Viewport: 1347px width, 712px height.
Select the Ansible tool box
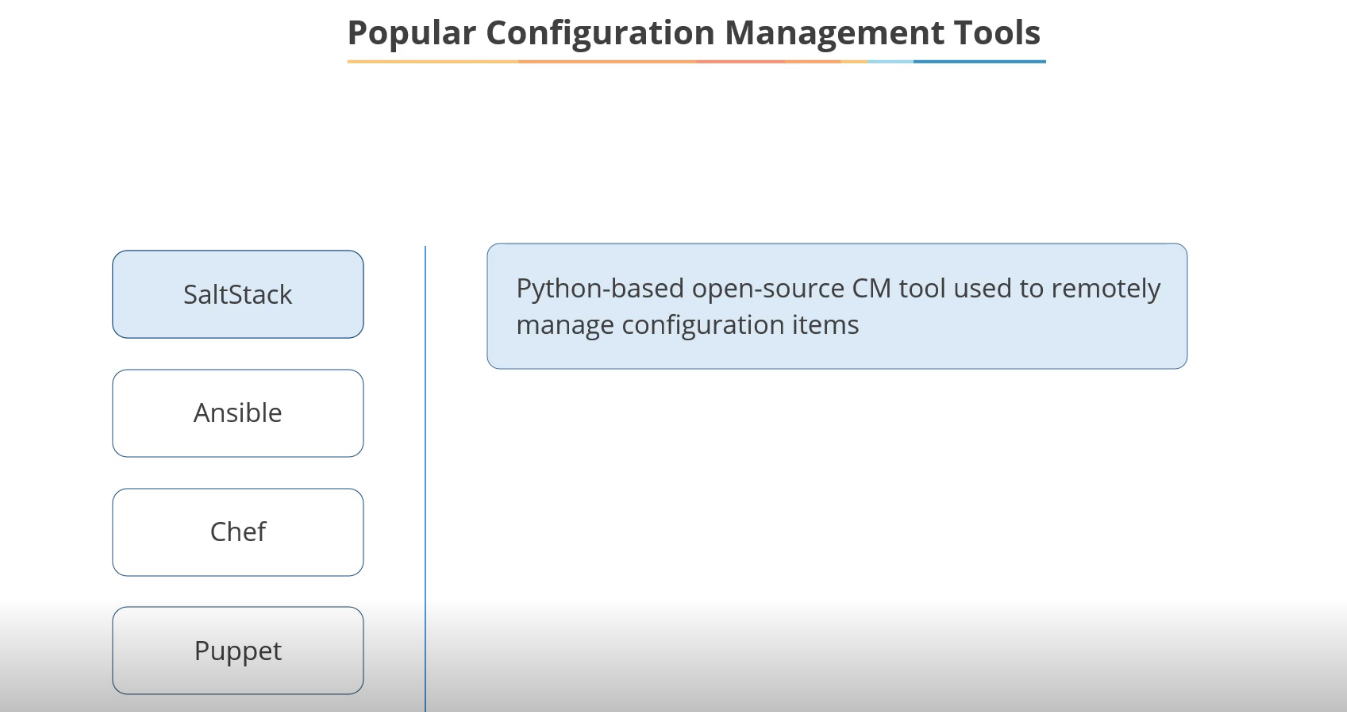pos(238,413)
